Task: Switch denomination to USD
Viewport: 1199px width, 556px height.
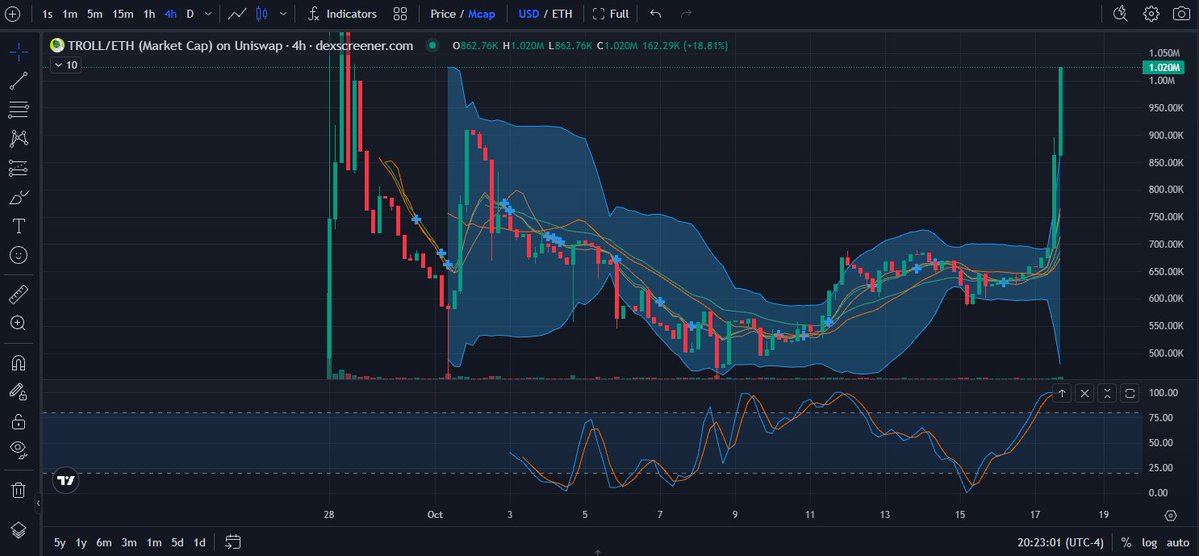Action: (528, 14)
